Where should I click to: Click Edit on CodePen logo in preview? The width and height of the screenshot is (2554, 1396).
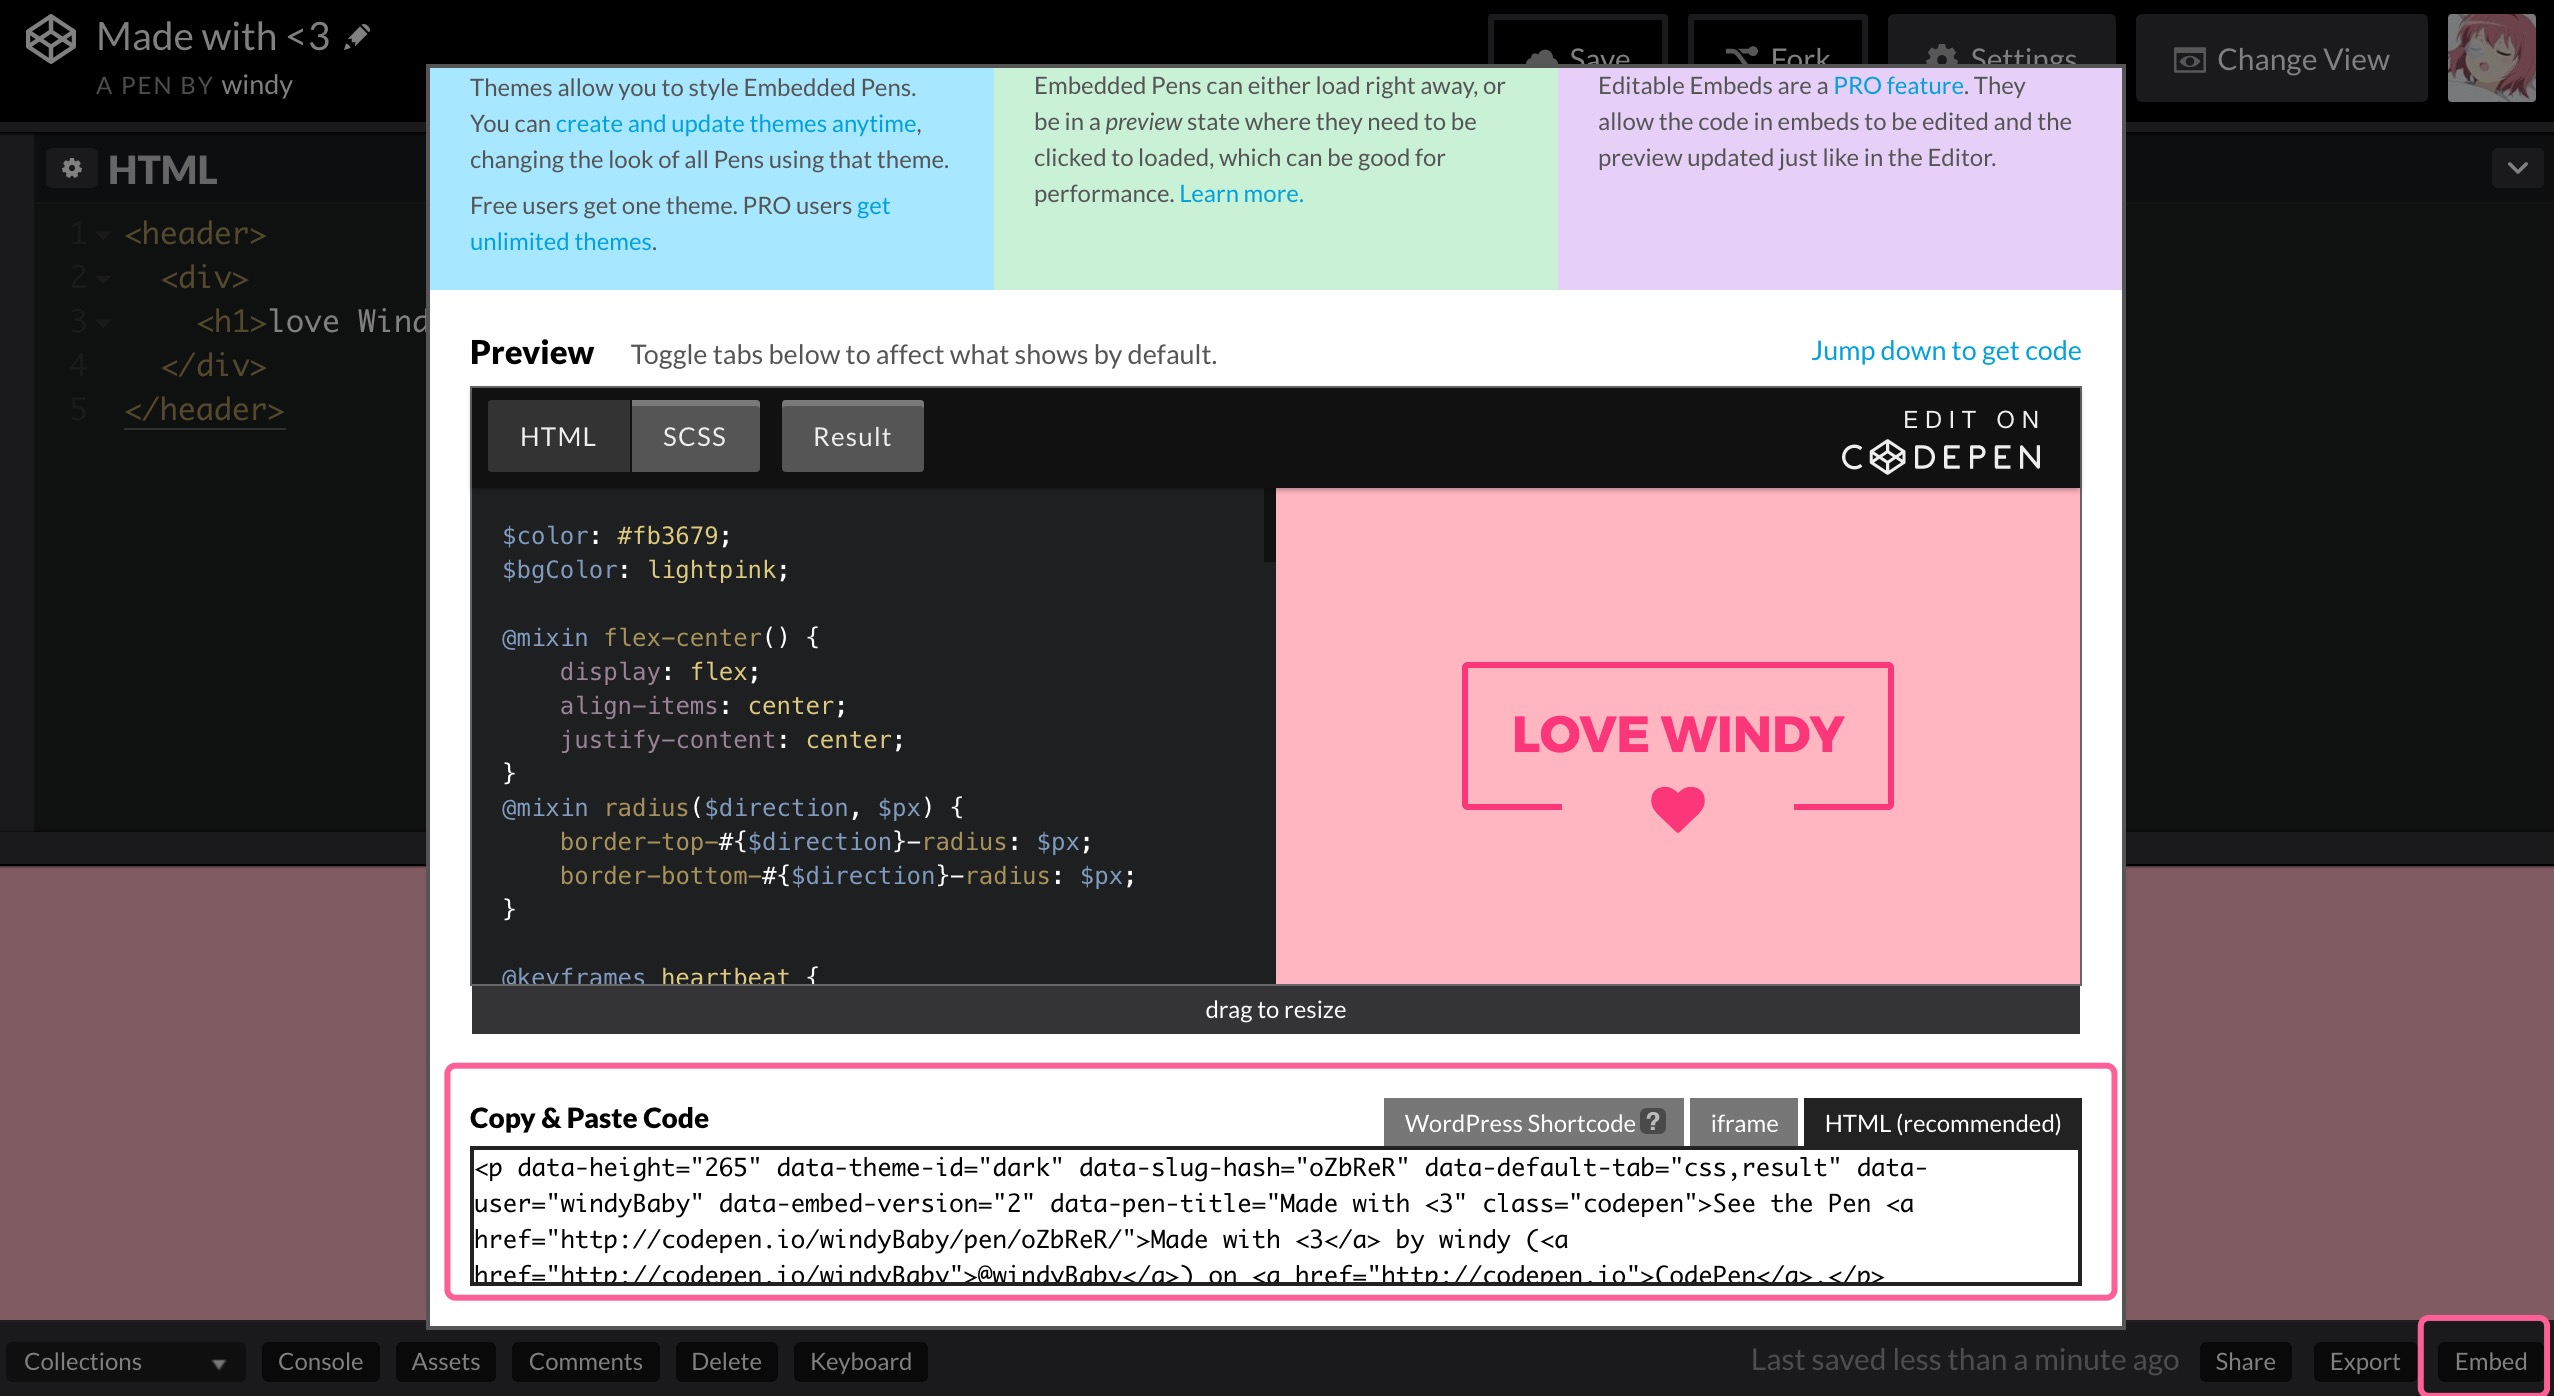click(1942, 440)
